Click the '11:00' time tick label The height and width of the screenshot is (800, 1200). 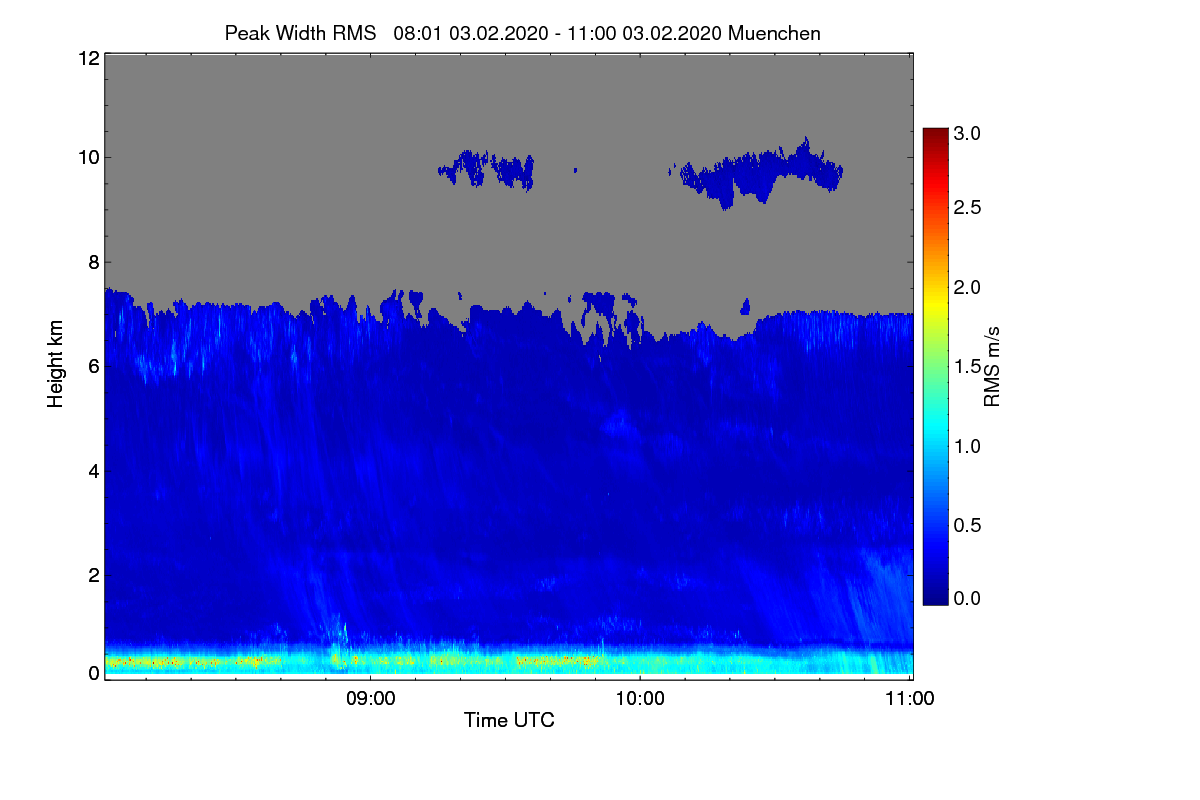pyautogui.click(x=910, y=699)
